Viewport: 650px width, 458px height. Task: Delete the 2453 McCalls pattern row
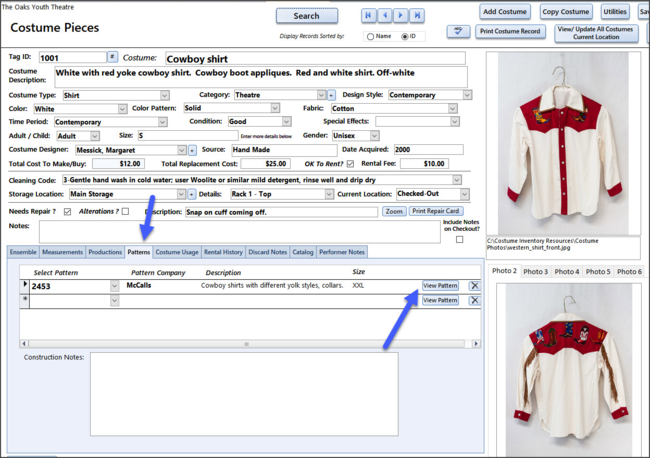pyautogui.click(x=474, y=286)
